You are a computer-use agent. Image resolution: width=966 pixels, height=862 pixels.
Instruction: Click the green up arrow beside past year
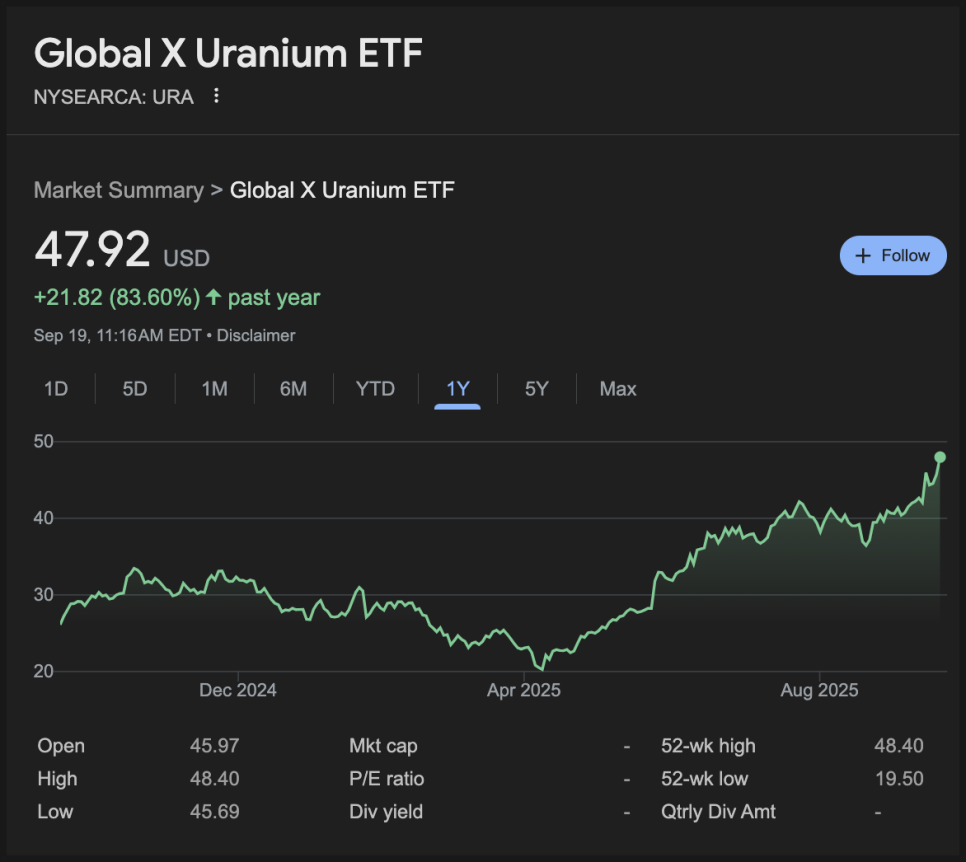click(x=213, y=298)
